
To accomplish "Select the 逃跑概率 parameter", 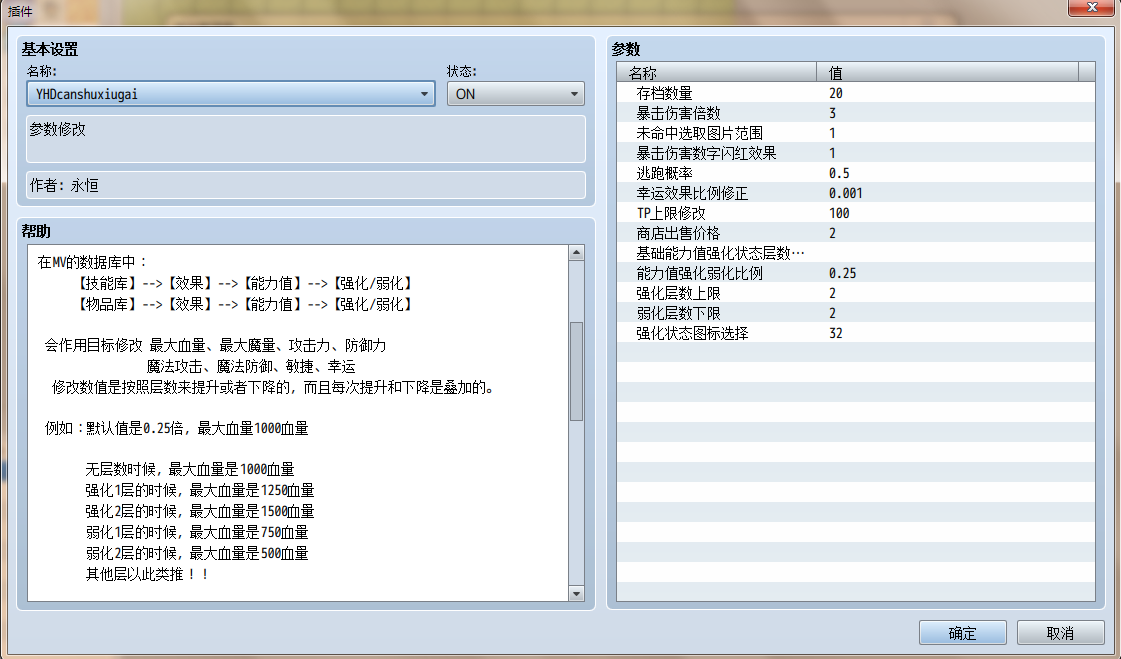I will (700, 173).
